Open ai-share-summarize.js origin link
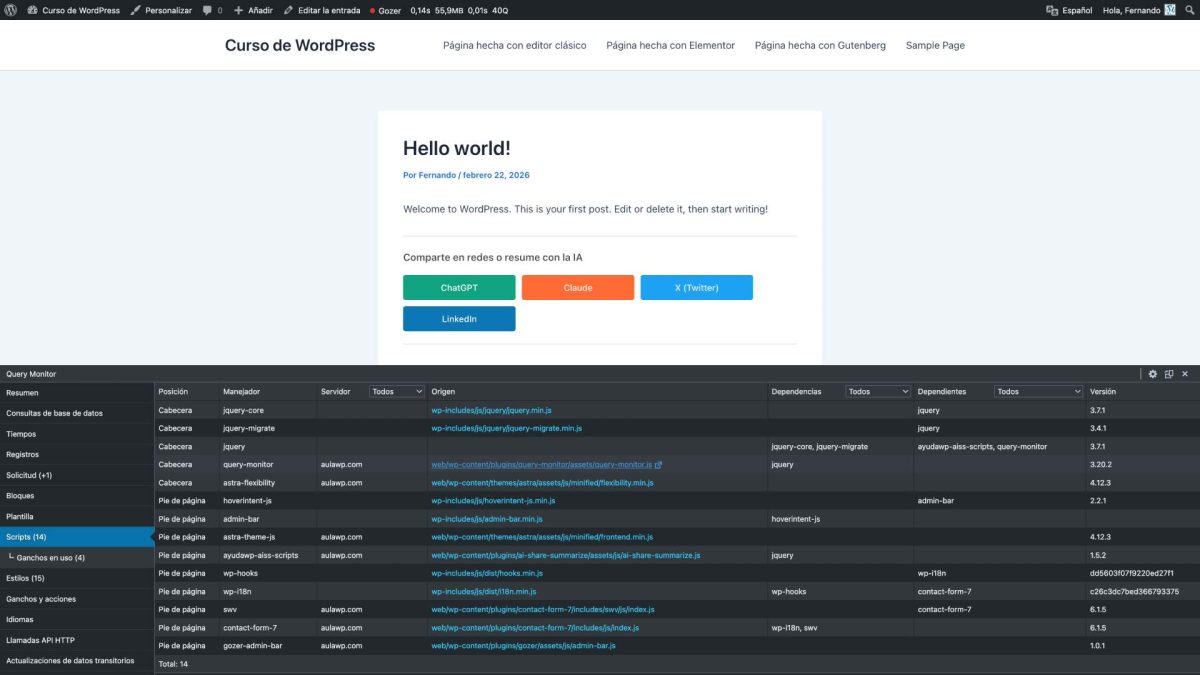Image resolution: width=1200 pixels, height=675 pixels. coord(565,555)
